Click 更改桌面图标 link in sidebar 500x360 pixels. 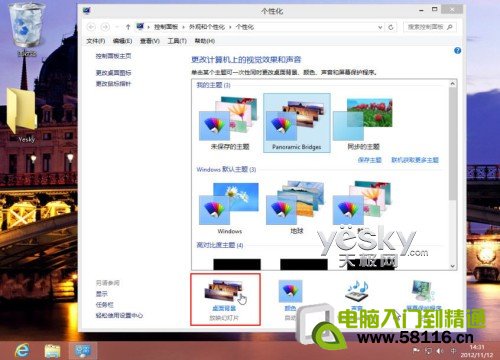(113, 73)
